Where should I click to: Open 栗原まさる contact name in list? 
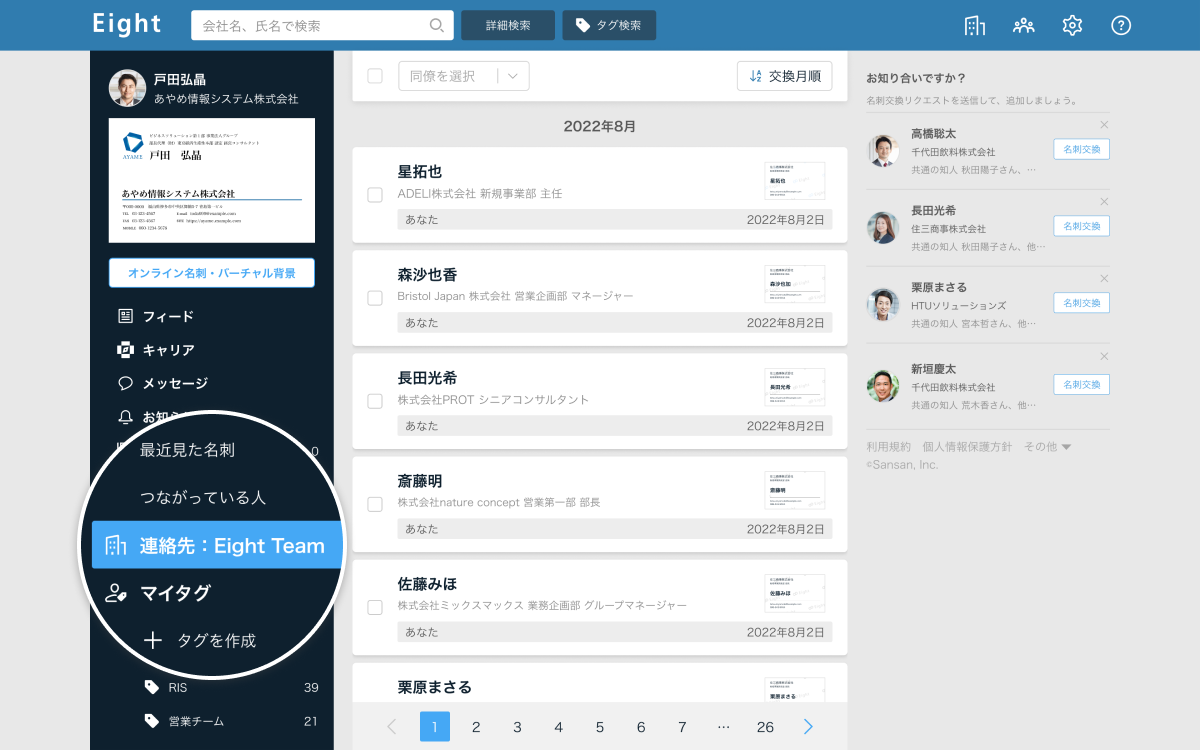pyautogui.click(x=435, y=687)
